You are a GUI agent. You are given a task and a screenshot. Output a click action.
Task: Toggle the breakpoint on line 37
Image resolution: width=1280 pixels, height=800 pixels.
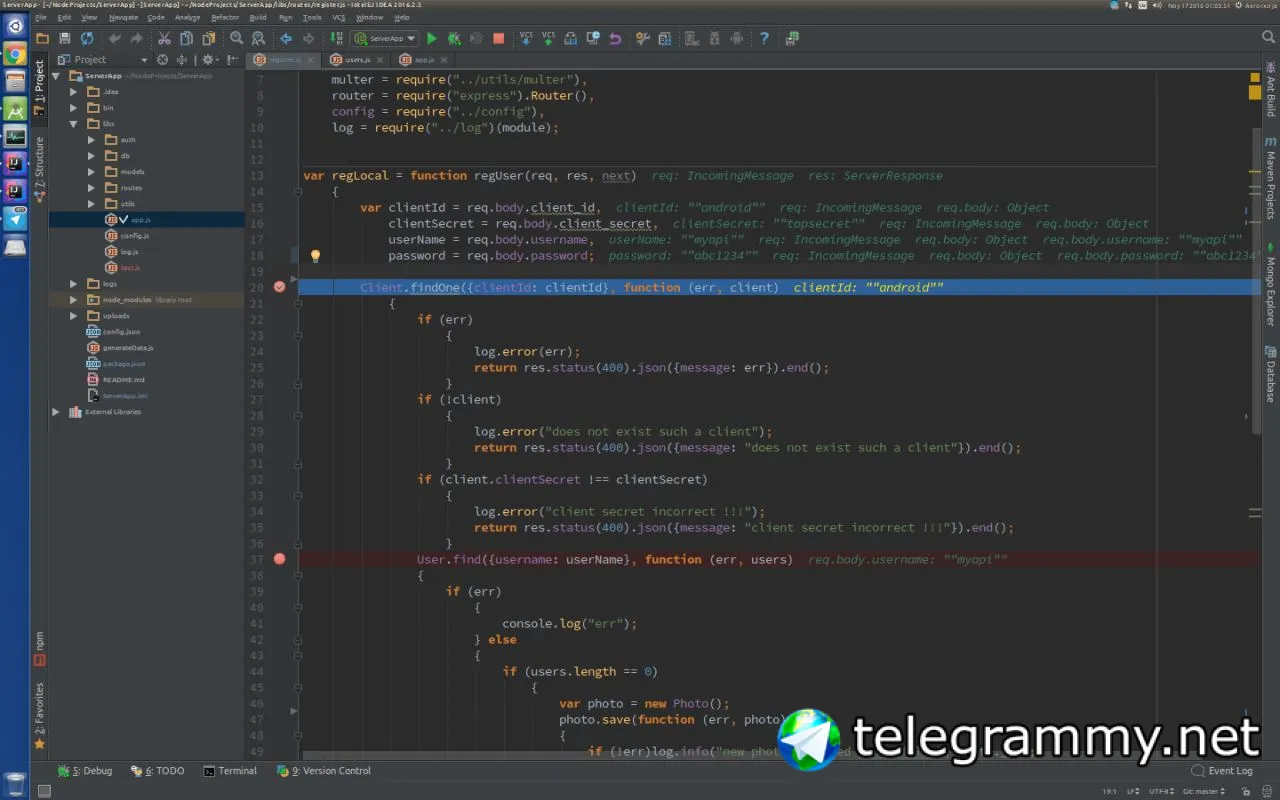point(280,559)
